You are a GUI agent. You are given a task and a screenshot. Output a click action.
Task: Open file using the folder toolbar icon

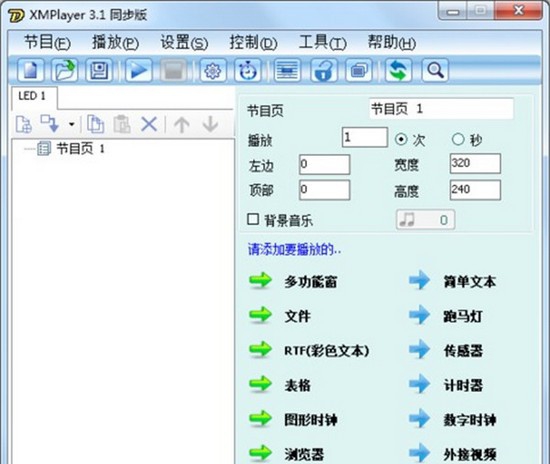pyautogui.click(x=65, y=70)
